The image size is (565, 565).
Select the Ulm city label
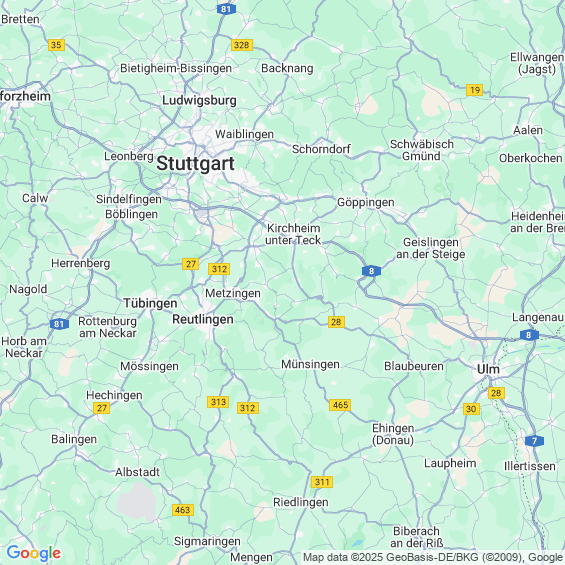click(488, 369)
